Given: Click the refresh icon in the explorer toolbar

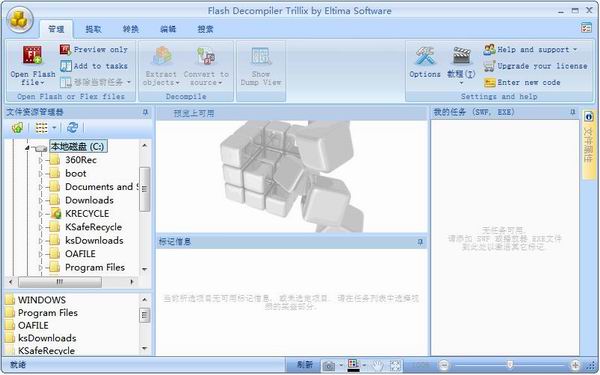Looking at the screenshot, I should (x=72, y=127).
